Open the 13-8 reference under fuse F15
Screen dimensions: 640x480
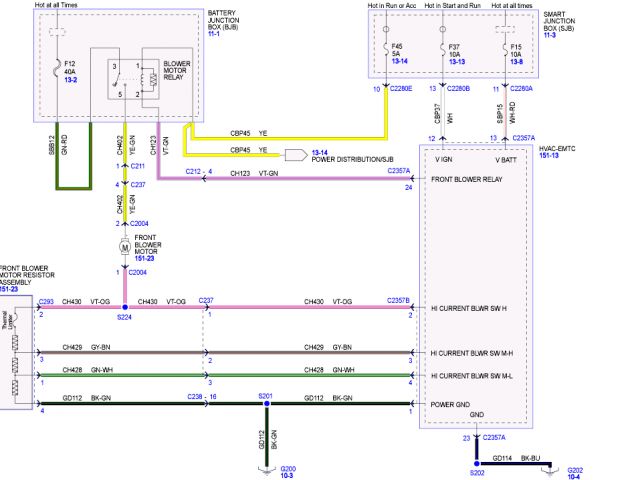tap(516, 62)
